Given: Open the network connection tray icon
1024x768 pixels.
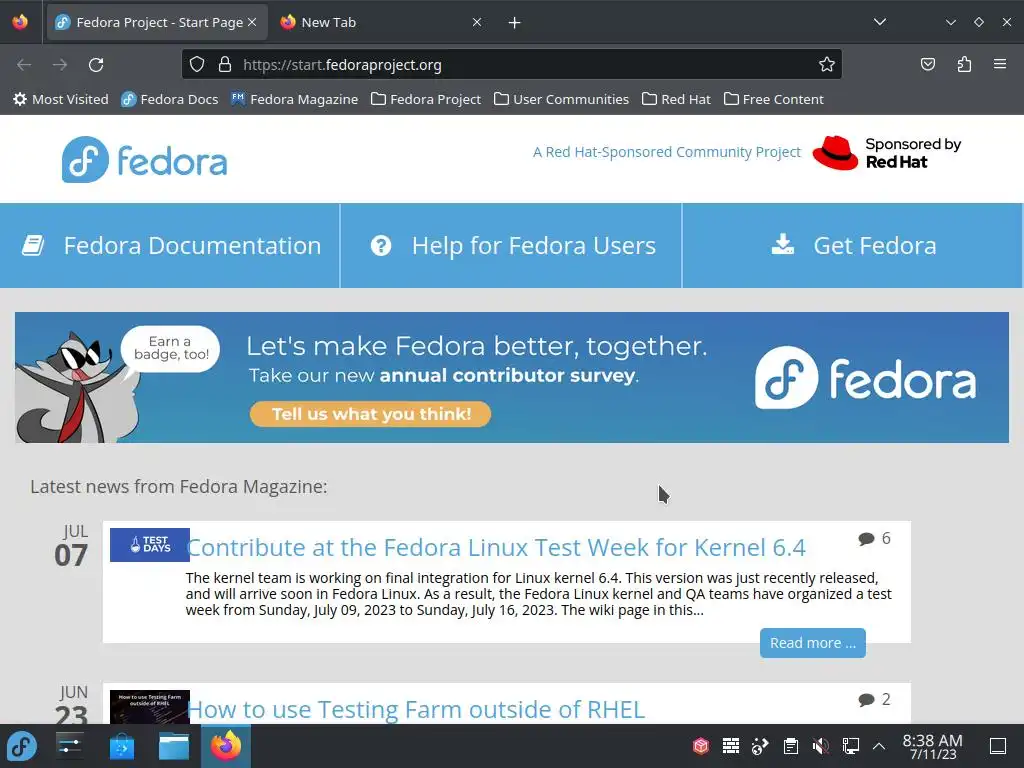Looking at the screenshot, I should click(851, 746).
